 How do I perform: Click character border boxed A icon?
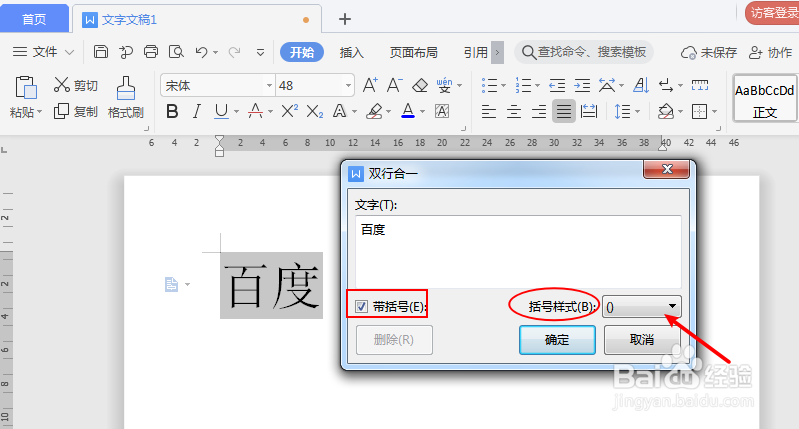point(442,111)
